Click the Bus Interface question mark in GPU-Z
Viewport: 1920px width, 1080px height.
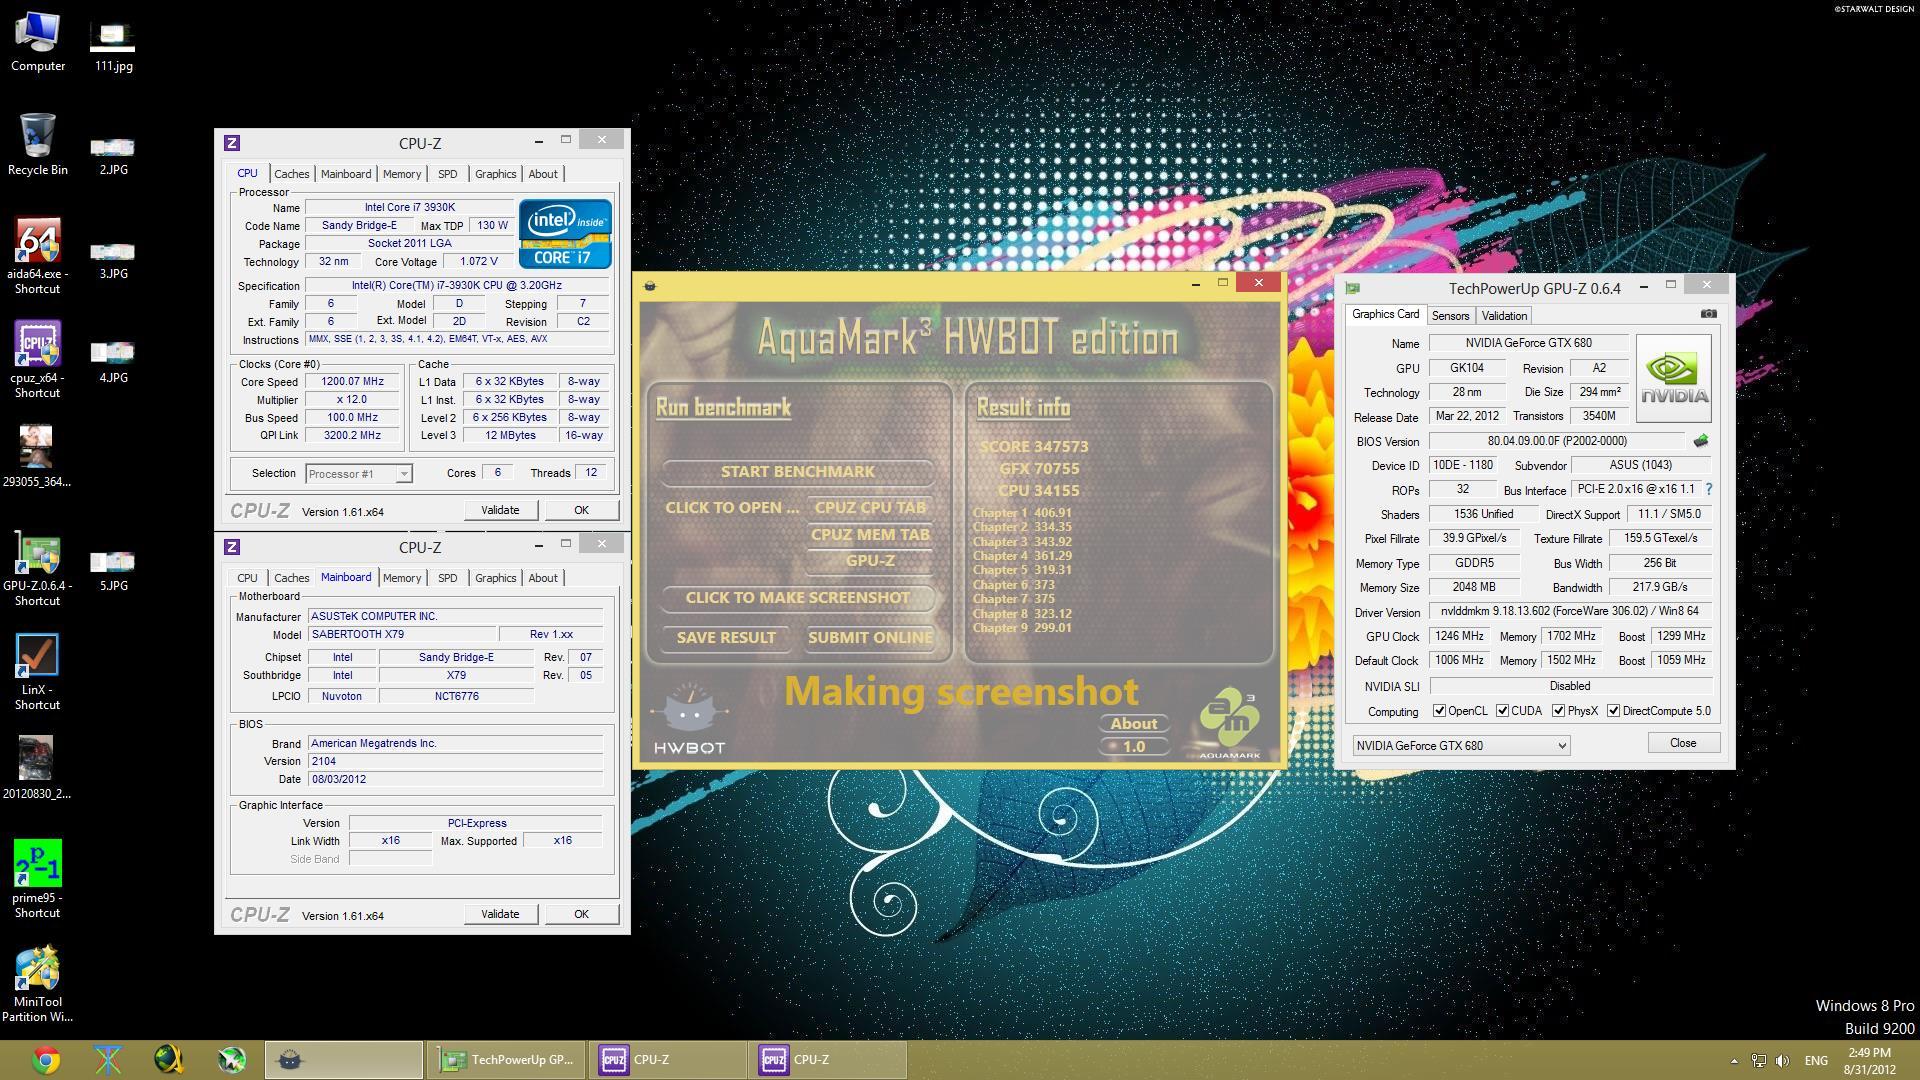point(1708,489)
